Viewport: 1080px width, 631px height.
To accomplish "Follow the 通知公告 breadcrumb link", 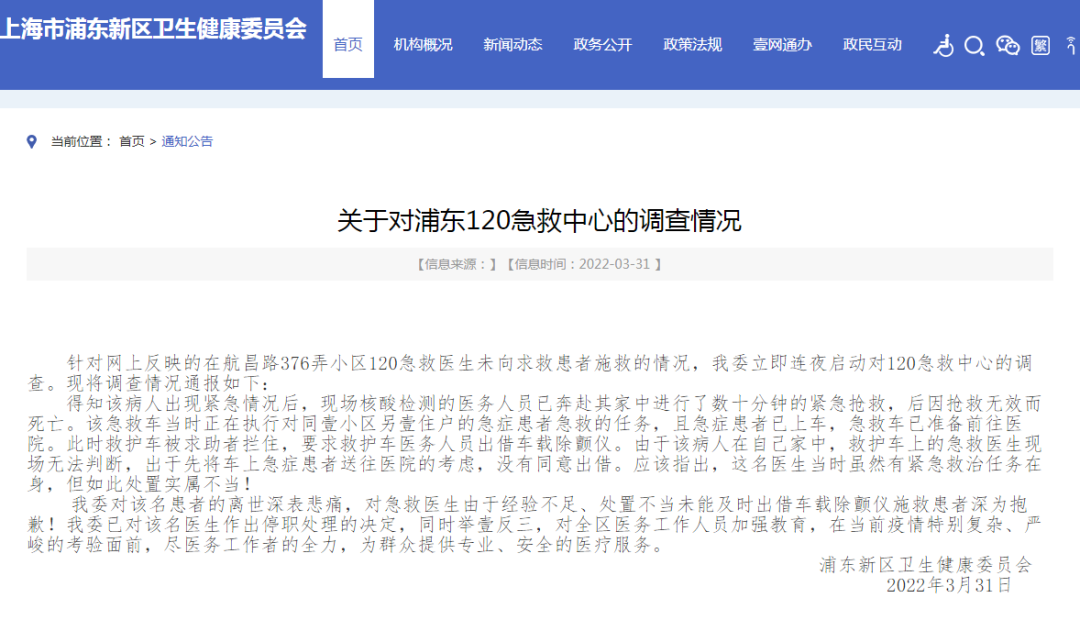I will (187, 141).
